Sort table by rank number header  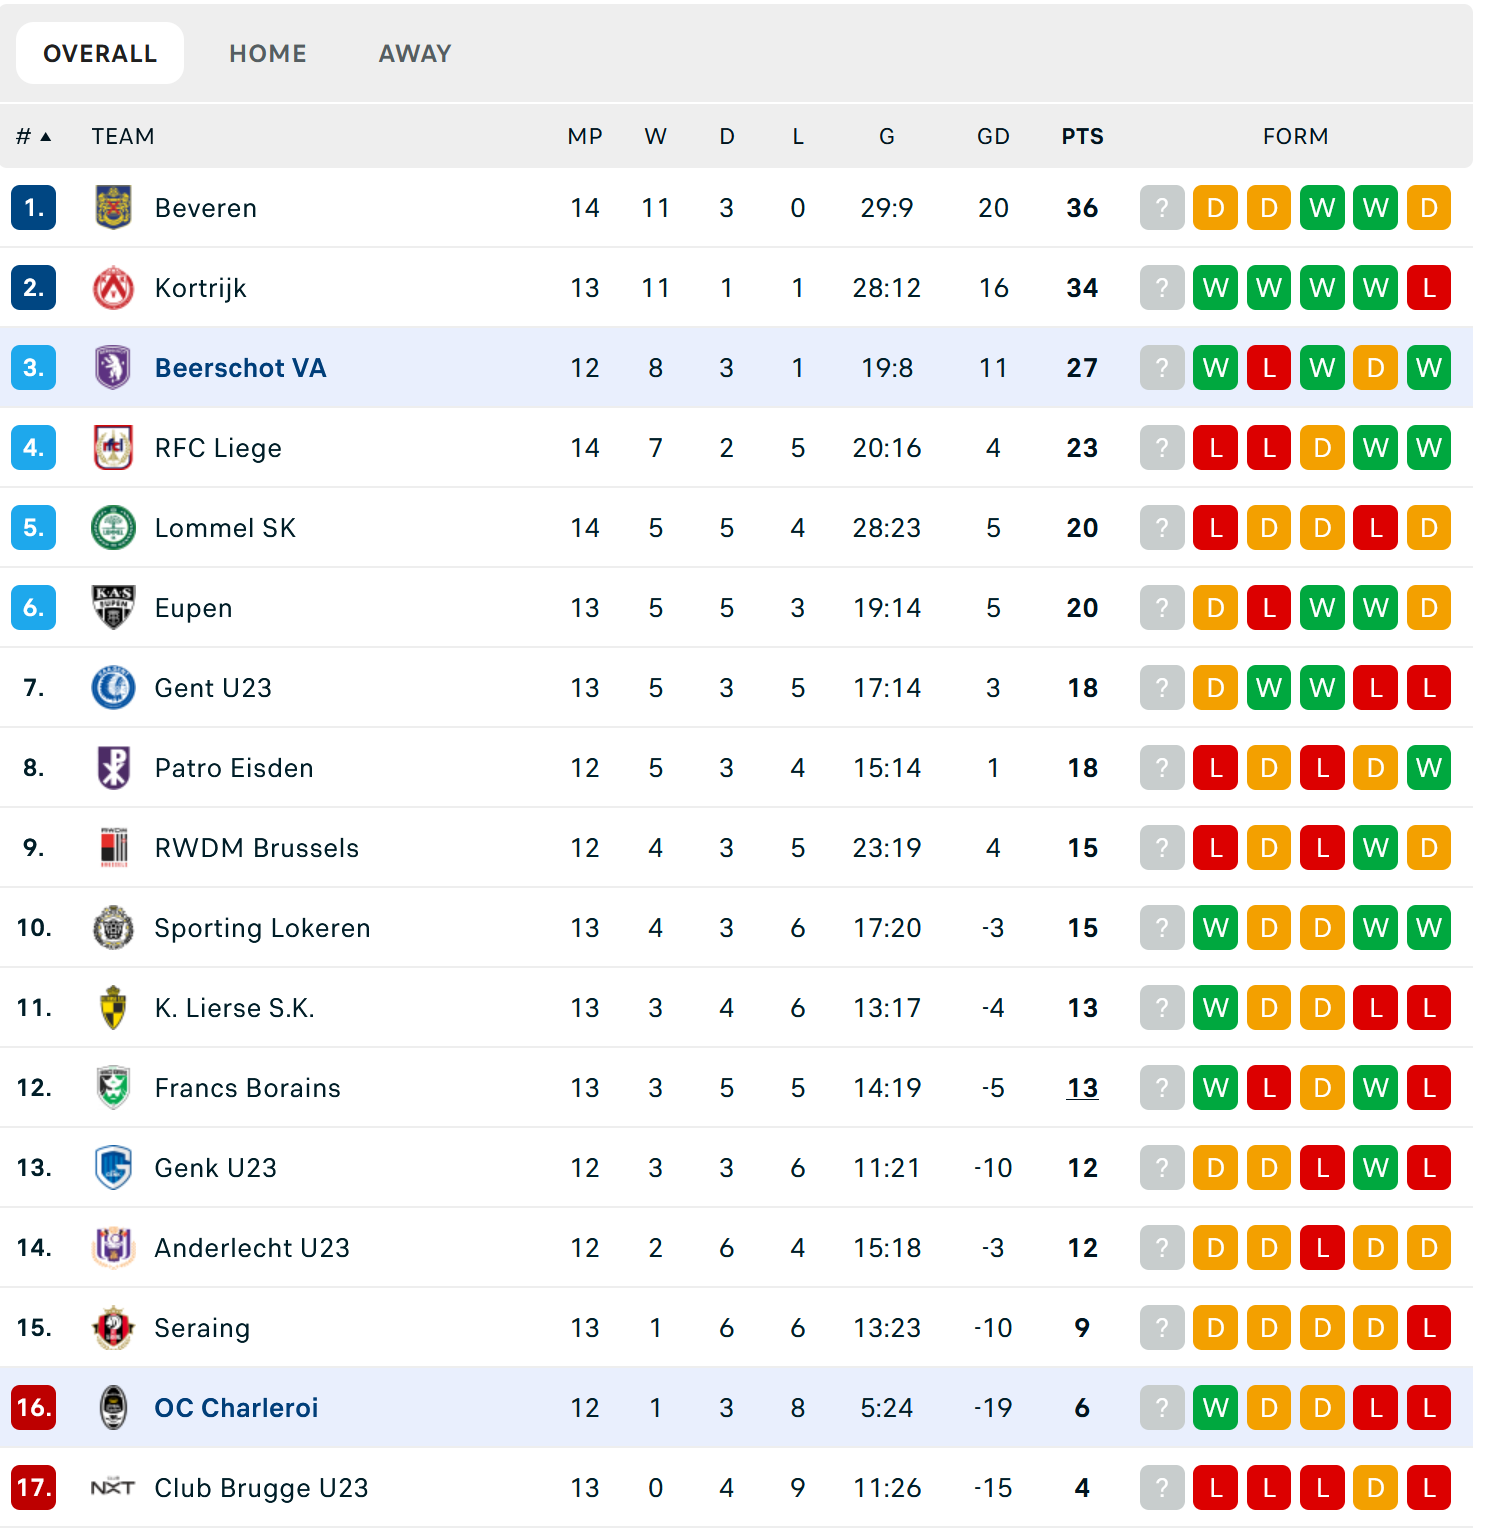coord(33,137)
